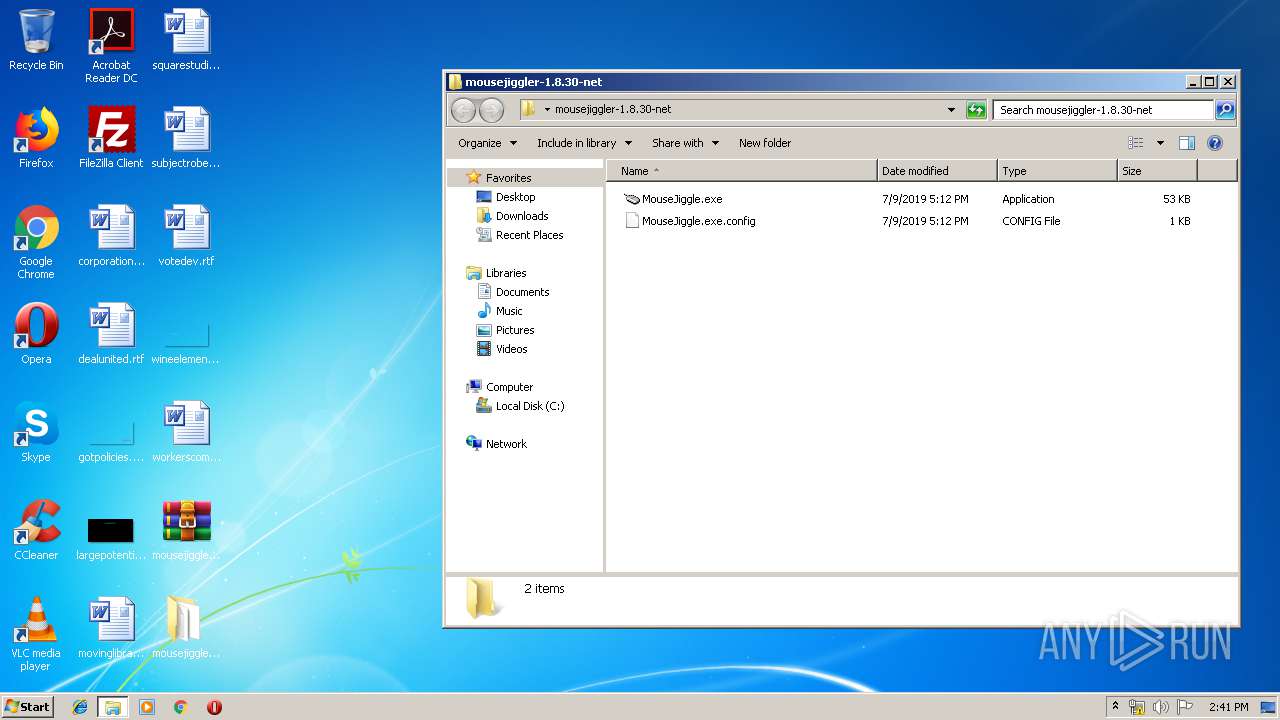
Task: Select the votedev.rtf desktop file
Action: point(187,236)
